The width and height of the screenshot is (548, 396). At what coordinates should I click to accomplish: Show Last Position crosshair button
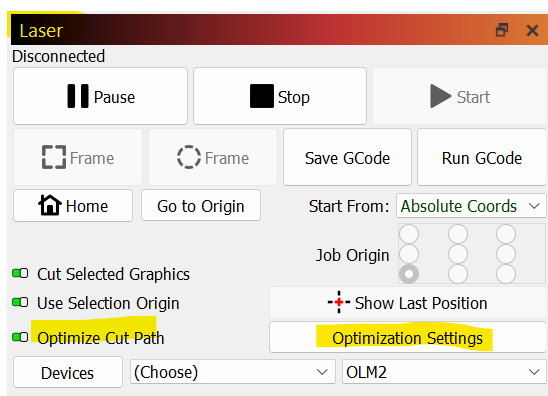(408, 303)
